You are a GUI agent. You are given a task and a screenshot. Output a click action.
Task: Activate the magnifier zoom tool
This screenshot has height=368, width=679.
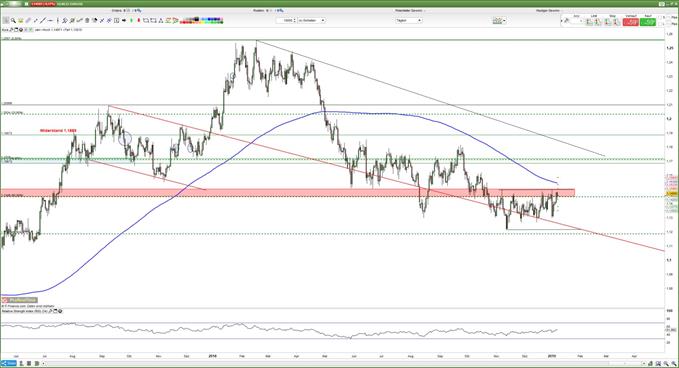coord(13,20)
